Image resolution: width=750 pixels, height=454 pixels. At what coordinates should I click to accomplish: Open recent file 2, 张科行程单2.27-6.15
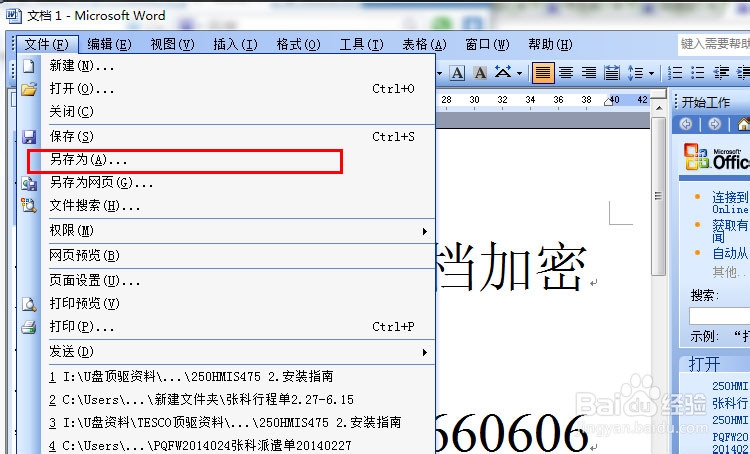click(x=226, y=399)
